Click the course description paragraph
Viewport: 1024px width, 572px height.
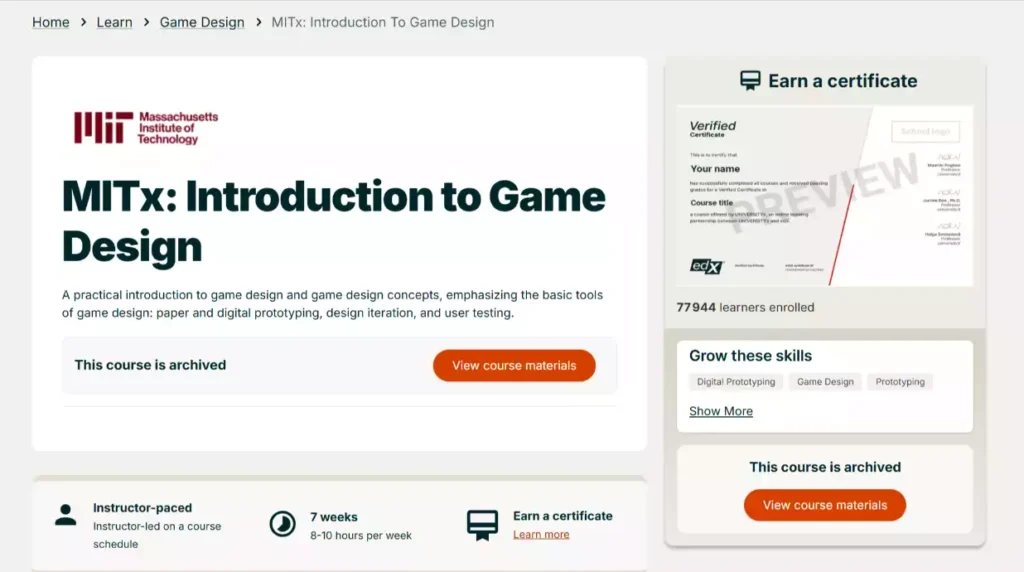point(332,304)
